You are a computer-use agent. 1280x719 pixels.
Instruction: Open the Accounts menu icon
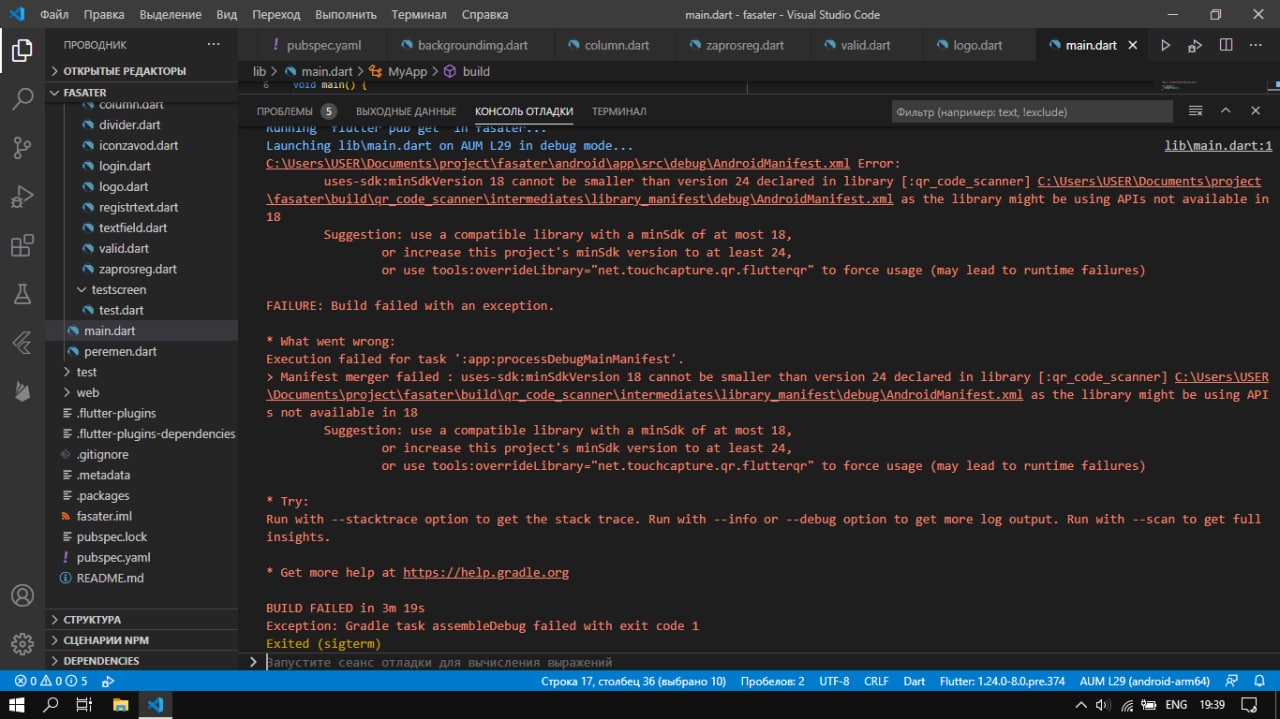click(x=22, y=596)
